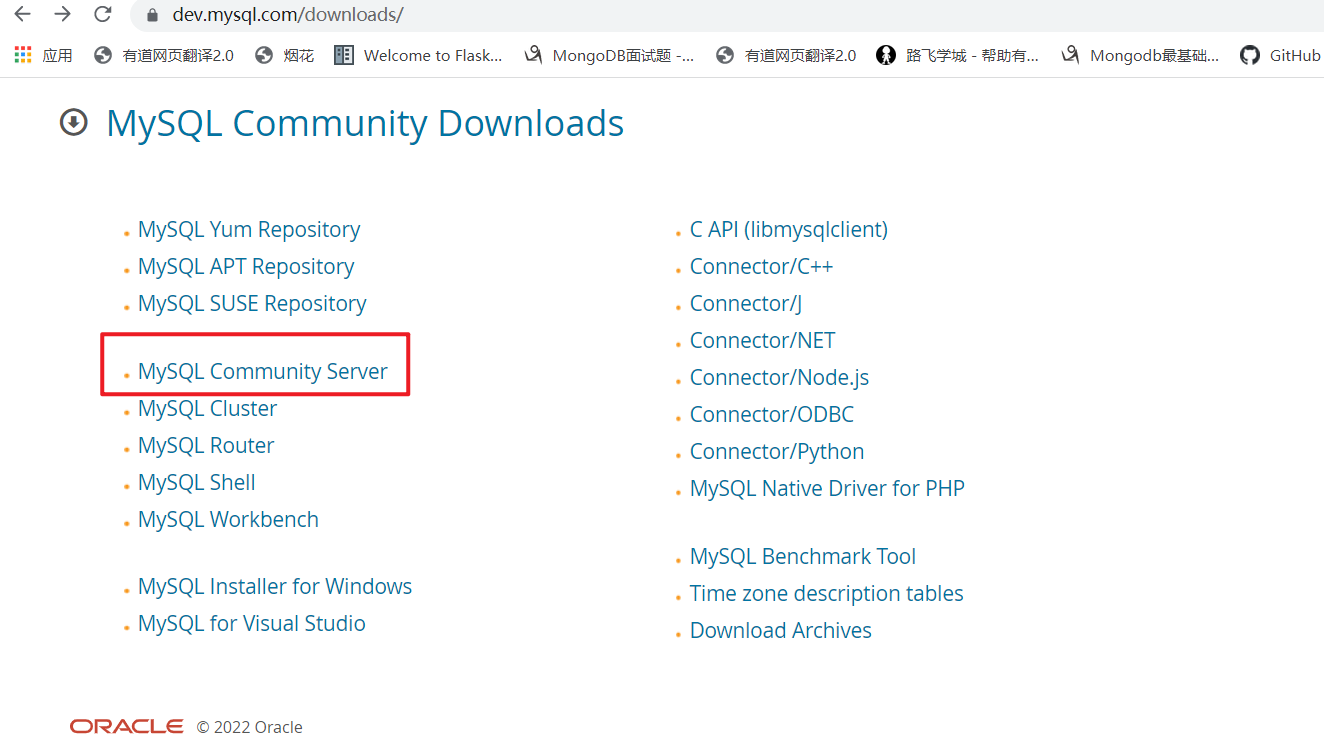The image size is (1324, 736).
Task: Go to MySQL Workbench downloads
Action: point(228,520)
